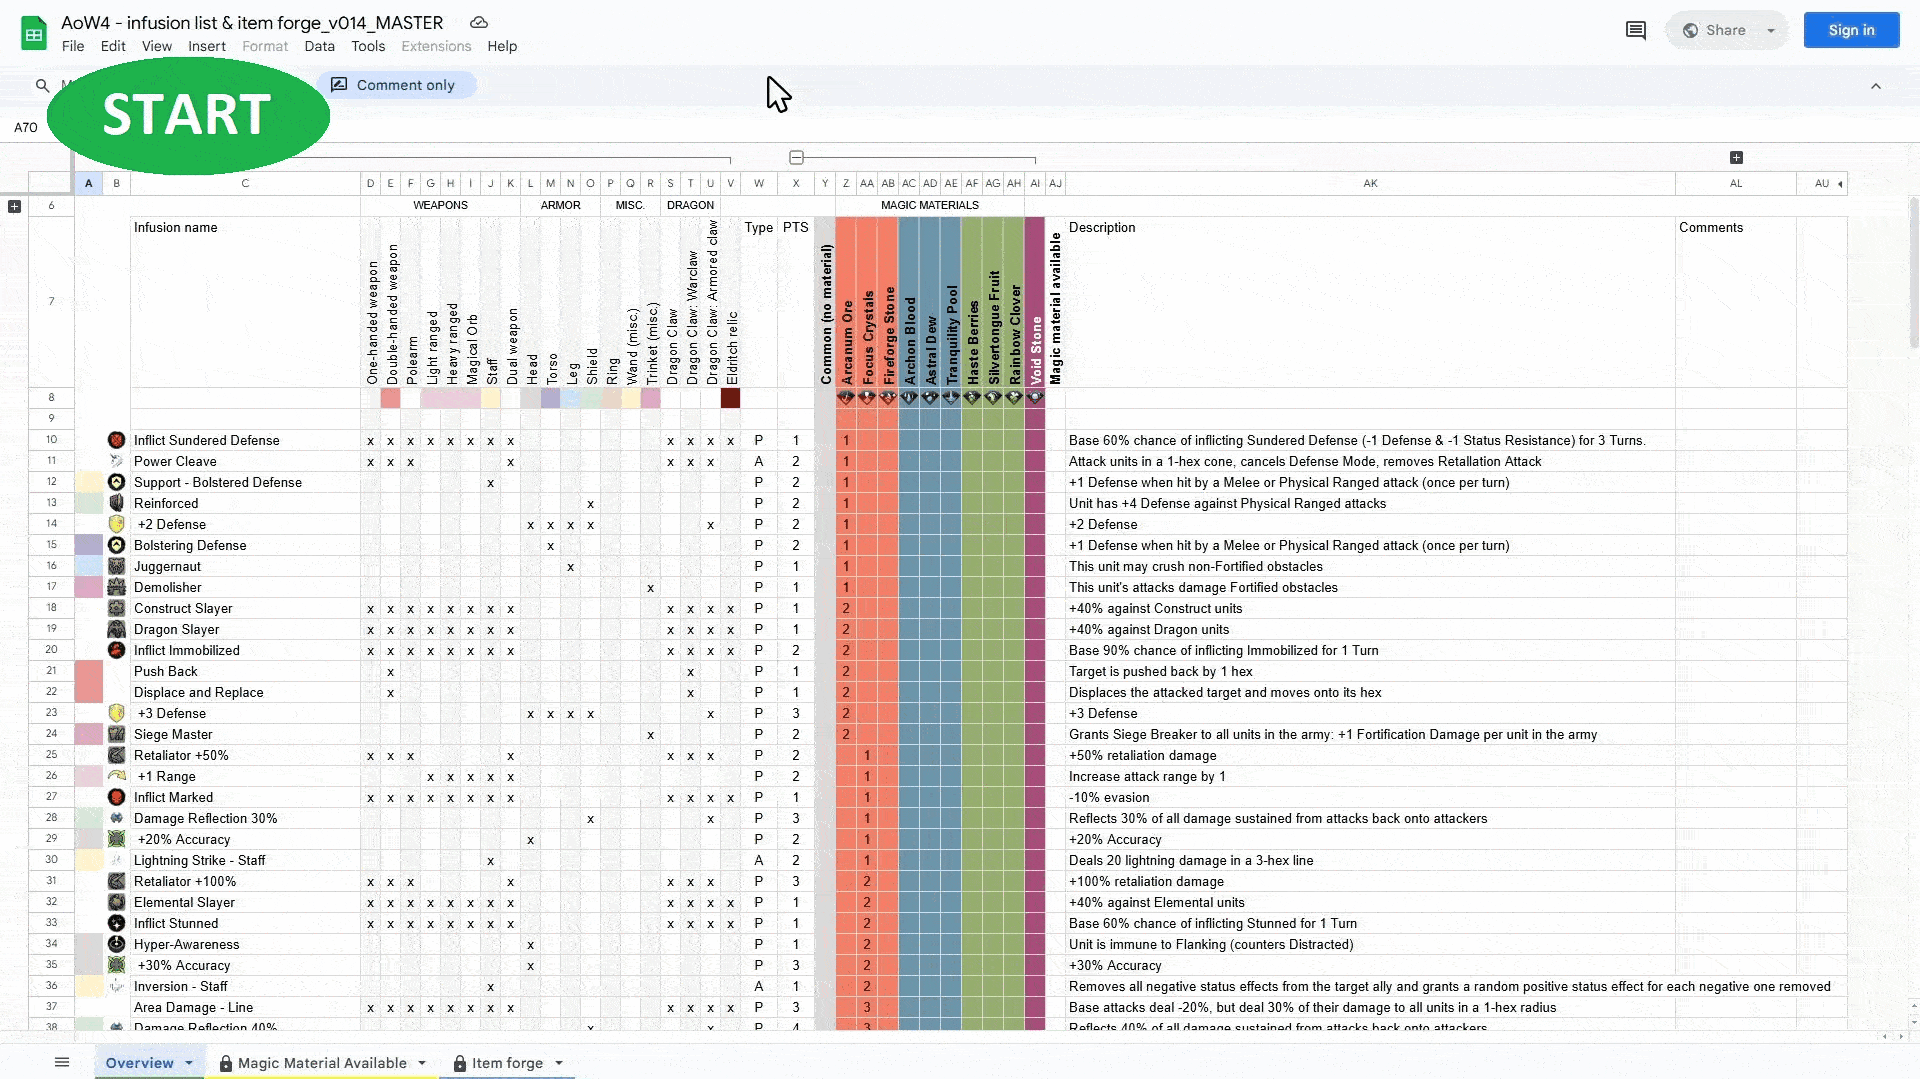The image size is (1920, 1080).
Task: Open the all sheets hamburger list
Action: click(62, 1062)
